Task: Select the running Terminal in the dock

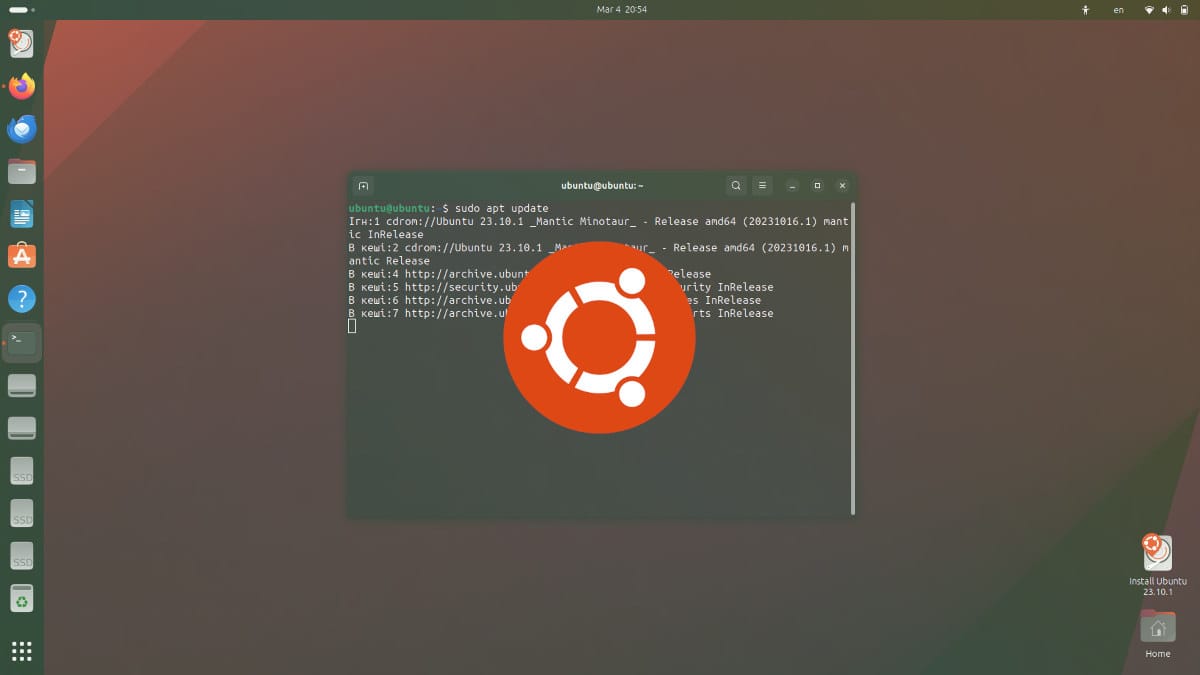Action: 22,342
